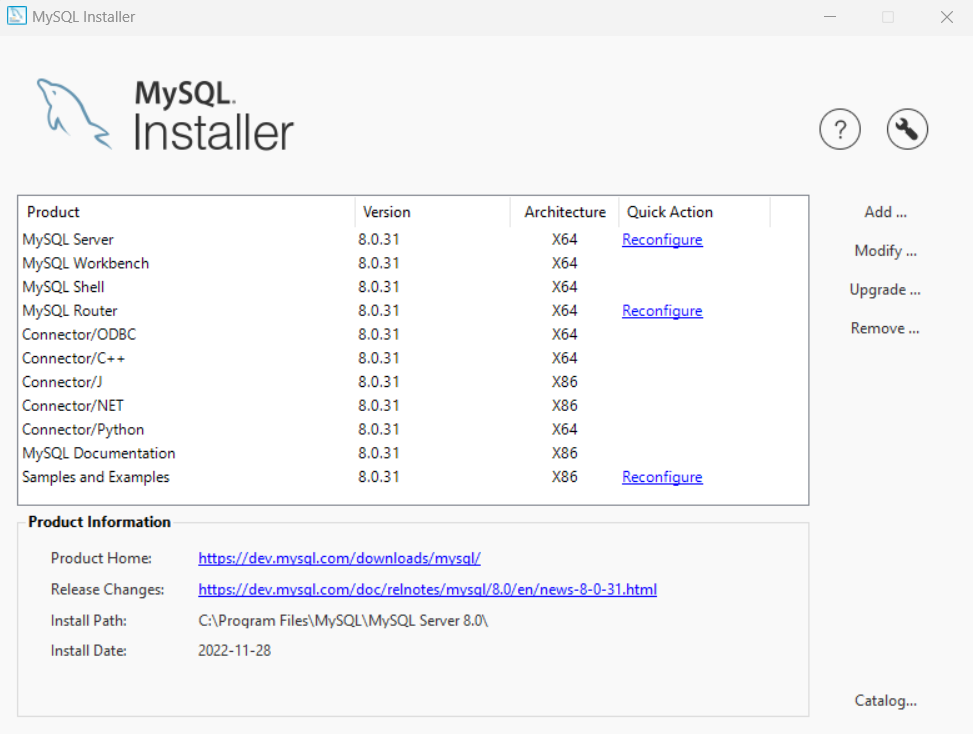Viewport: 973px width, 734px height.
Task: Sort by the Version column header
Action: 433,212
